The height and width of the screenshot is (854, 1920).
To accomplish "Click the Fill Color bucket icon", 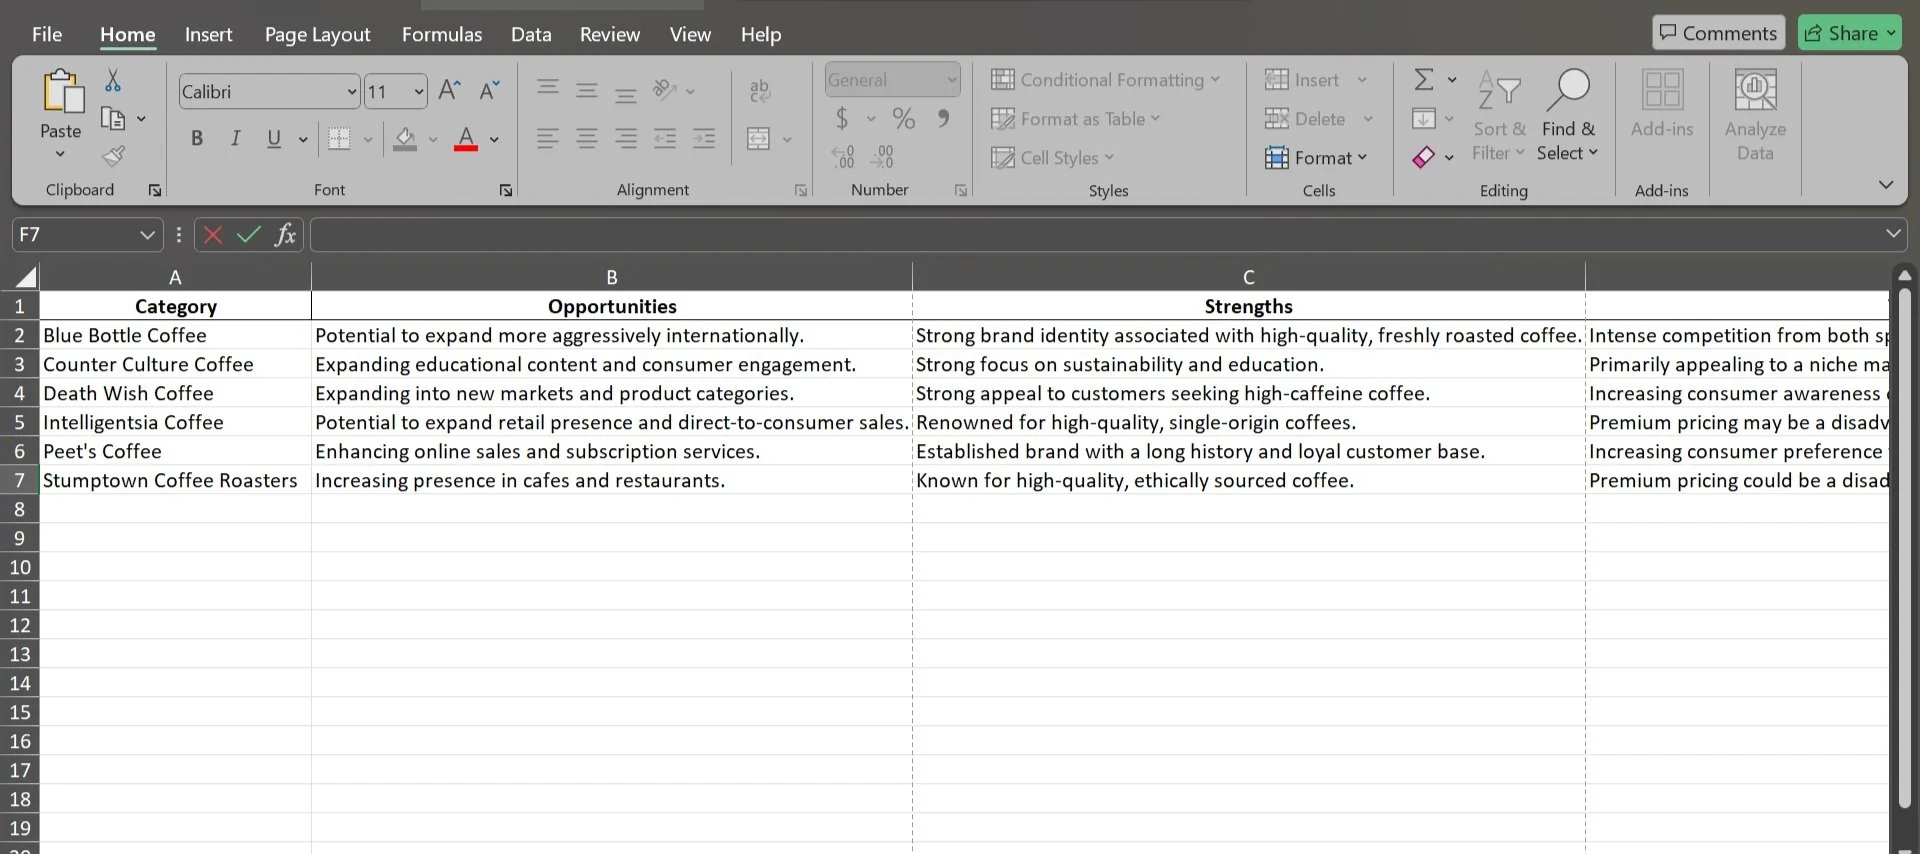I will point(405,139).
